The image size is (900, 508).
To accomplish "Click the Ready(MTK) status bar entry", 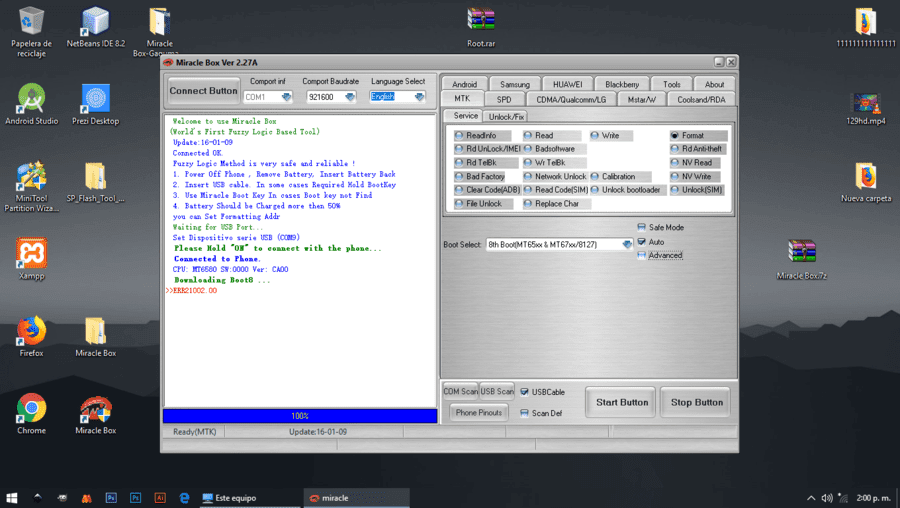I will (x=195, y=432).
